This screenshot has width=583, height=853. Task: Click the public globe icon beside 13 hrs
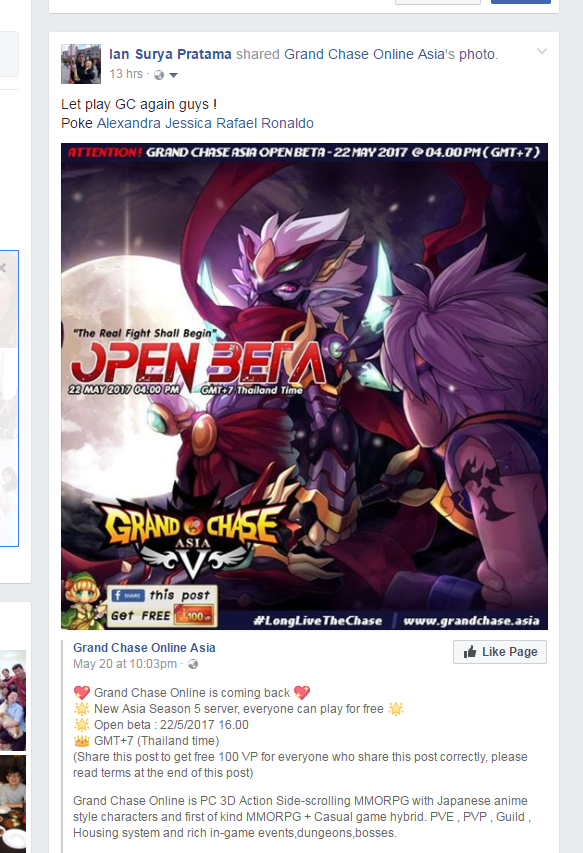(x=159, y=75)
